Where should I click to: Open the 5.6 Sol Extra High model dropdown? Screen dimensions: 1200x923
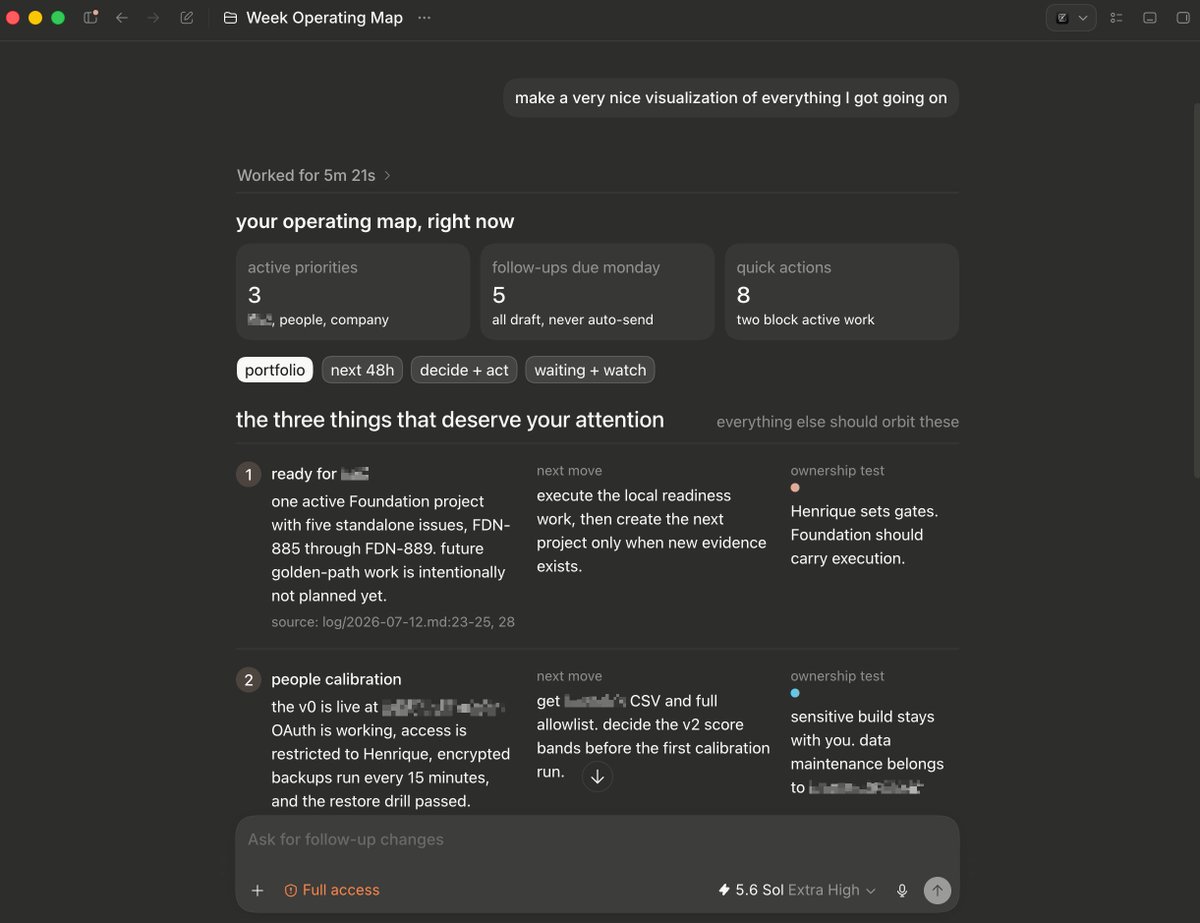797,890
